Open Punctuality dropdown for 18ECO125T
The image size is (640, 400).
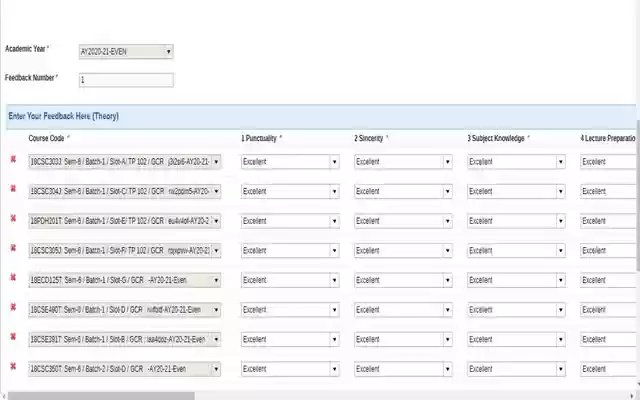click(290, 280)
